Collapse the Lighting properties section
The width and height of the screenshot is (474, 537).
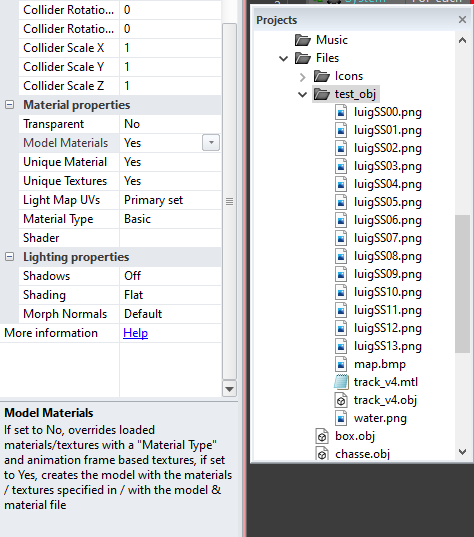click(x=10, y=257)
